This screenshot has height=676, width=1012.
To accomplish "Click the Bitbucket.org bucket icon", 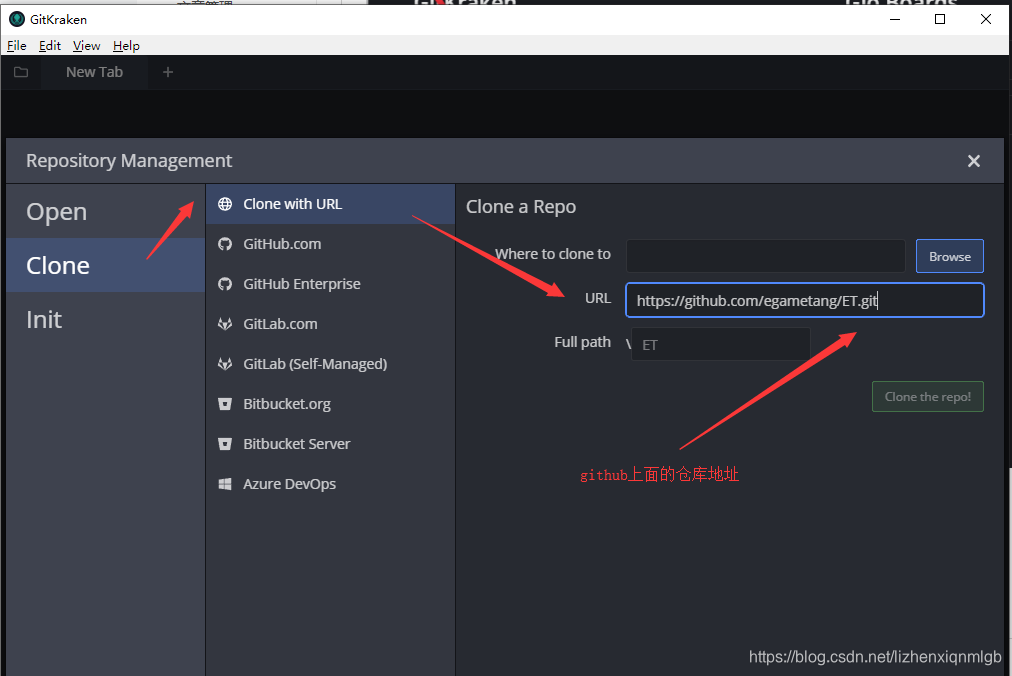I will [x=225, y=404].
